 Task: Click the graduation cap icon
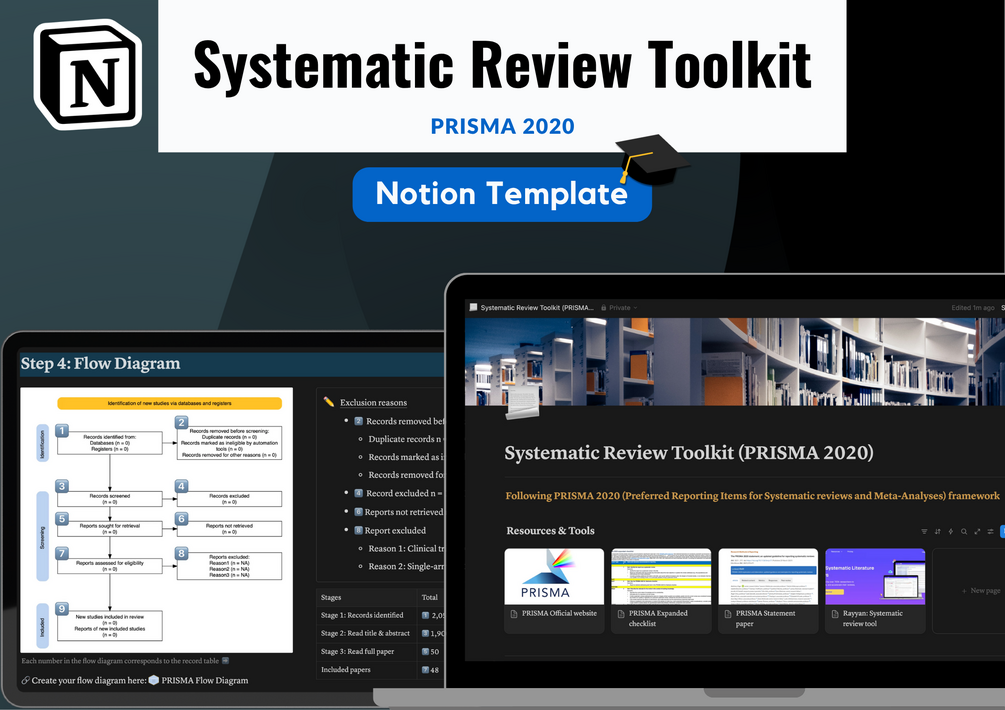point(651,158)
